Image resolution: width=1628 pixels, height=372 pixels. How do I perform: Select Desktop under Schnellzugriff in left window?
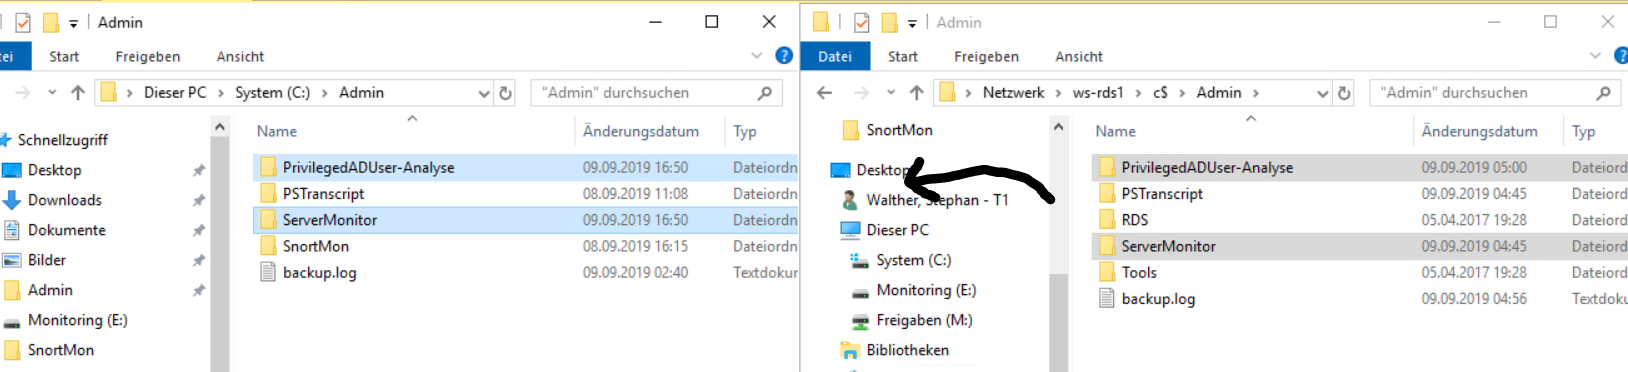[54, 170]
